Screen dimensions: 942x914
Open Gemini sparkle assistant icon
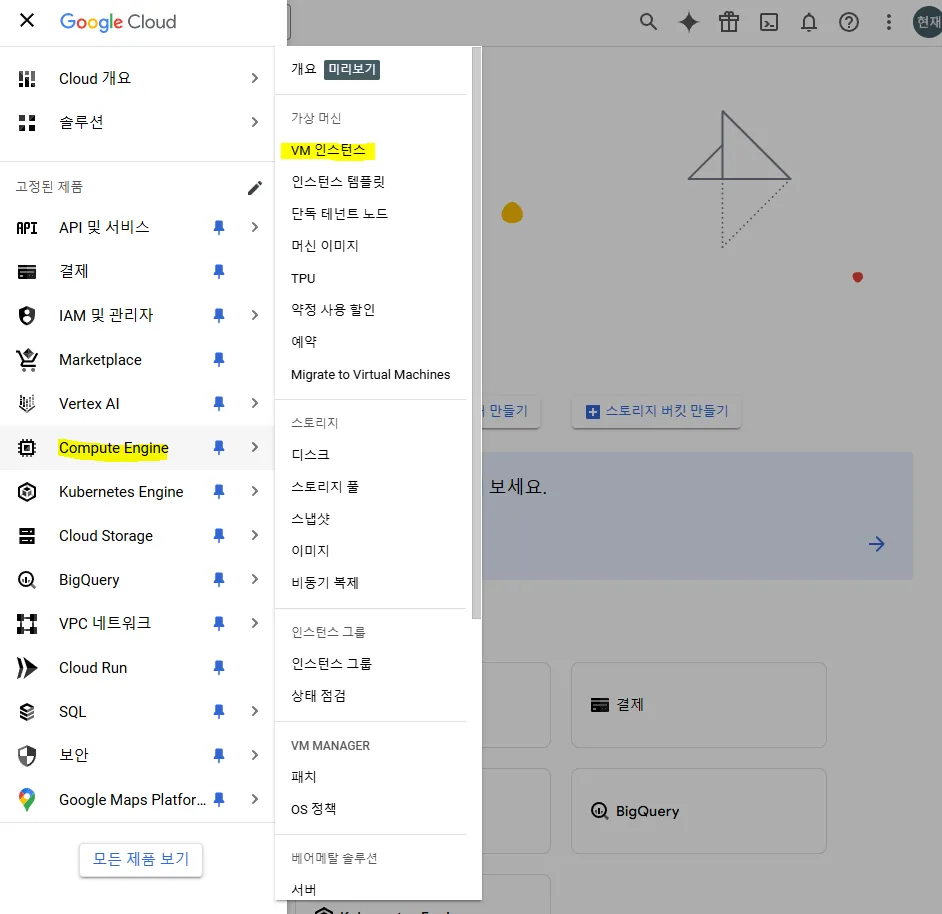(688, 22)
